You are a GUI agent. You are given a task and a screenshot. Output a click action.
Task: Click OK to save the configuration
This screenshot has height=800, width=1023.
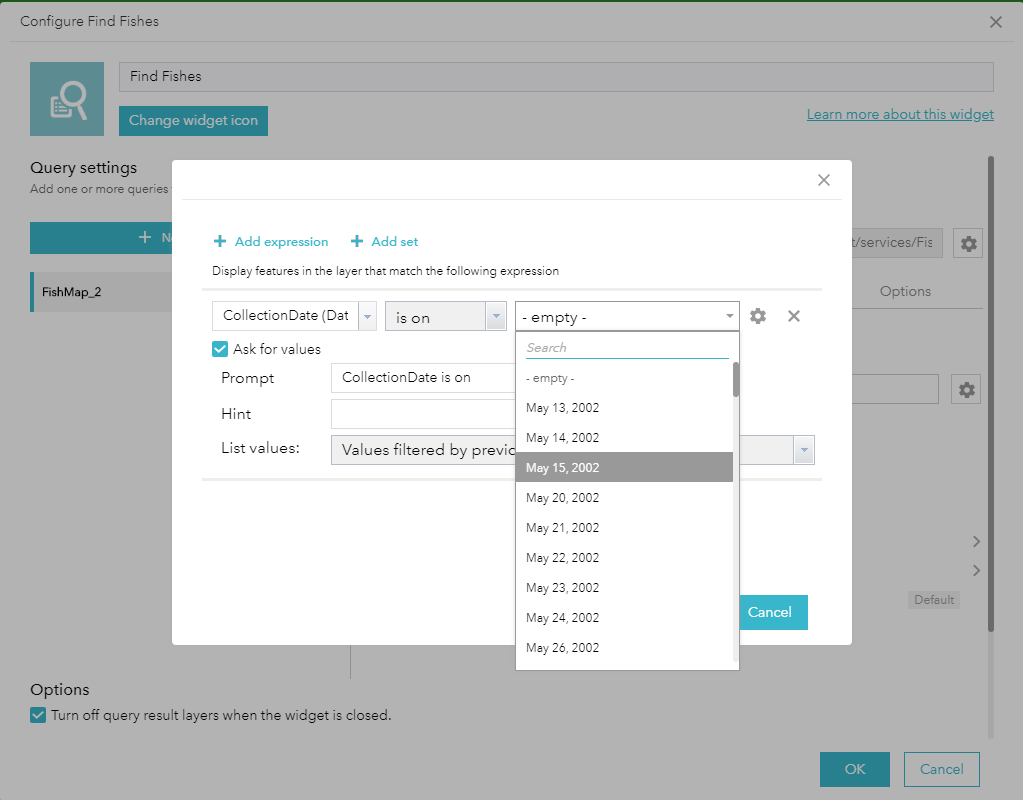click(x=854, y=769)
